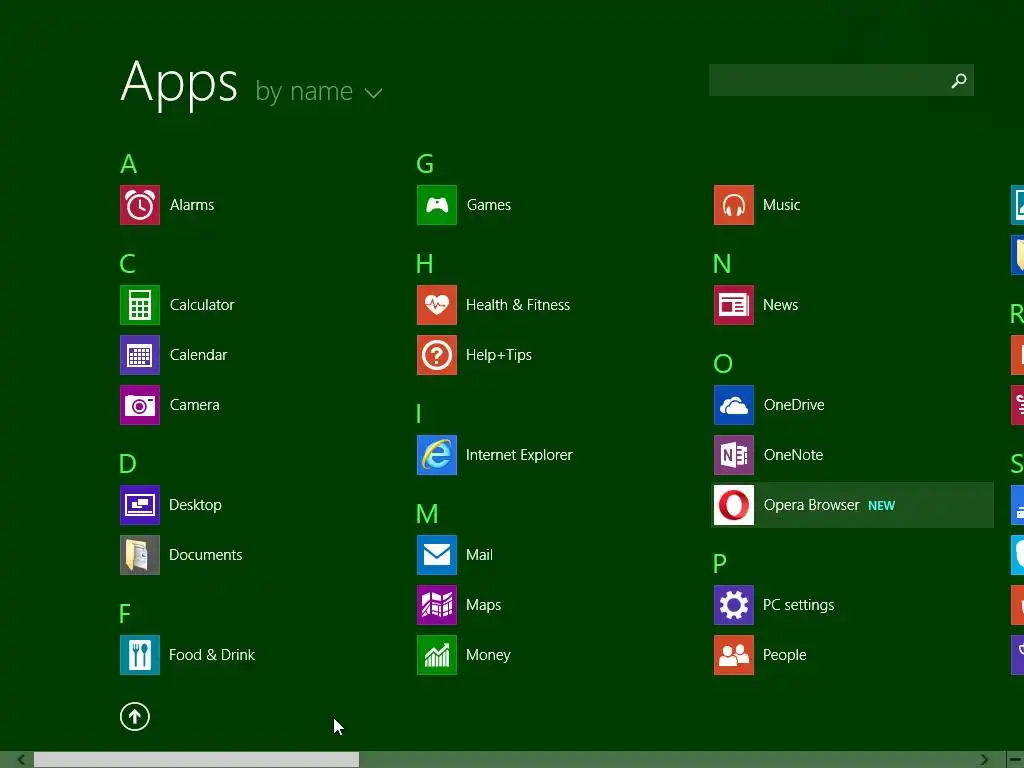Click the "Opera Browser" label text
Viewport: 1024px width, 768px height.
811,505
